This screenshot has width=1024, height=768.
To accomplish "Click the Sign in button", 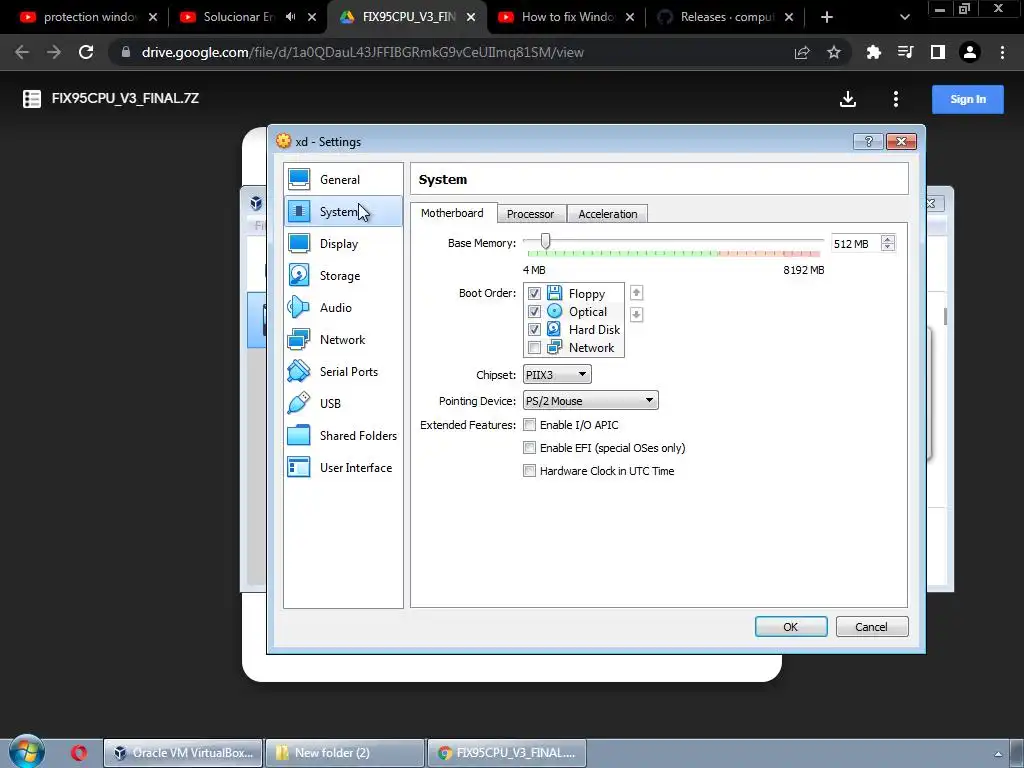I will 967,99.
